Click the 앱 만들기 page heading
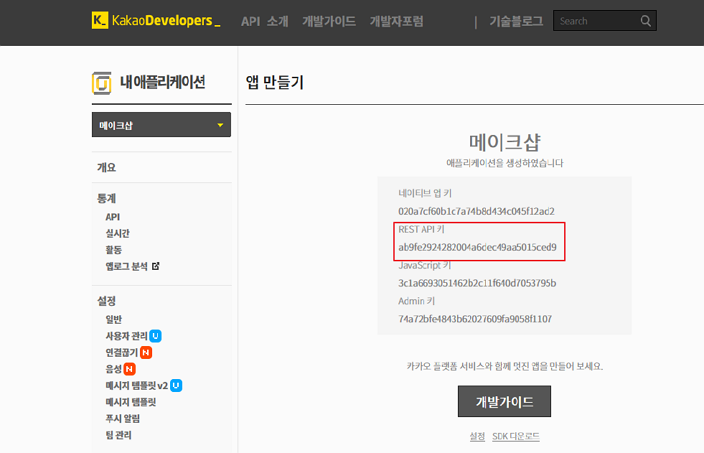This screenshot has width=704, height=453. click(x=275, y=83)
